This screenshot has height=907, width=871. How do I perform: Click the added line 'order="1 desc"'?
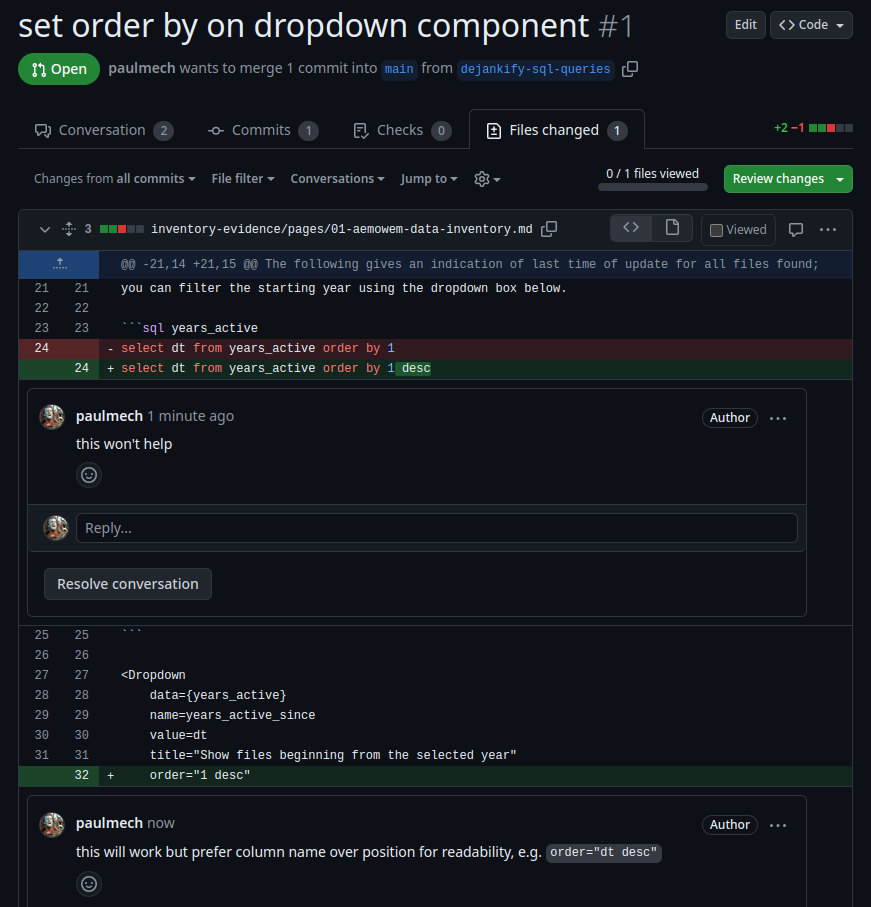[x=435, y=776]
